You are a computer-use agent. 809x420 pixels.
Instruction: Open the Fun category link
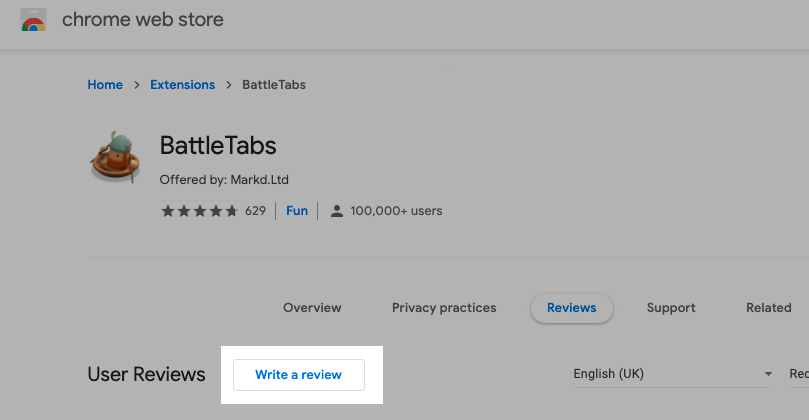[297, 211]
